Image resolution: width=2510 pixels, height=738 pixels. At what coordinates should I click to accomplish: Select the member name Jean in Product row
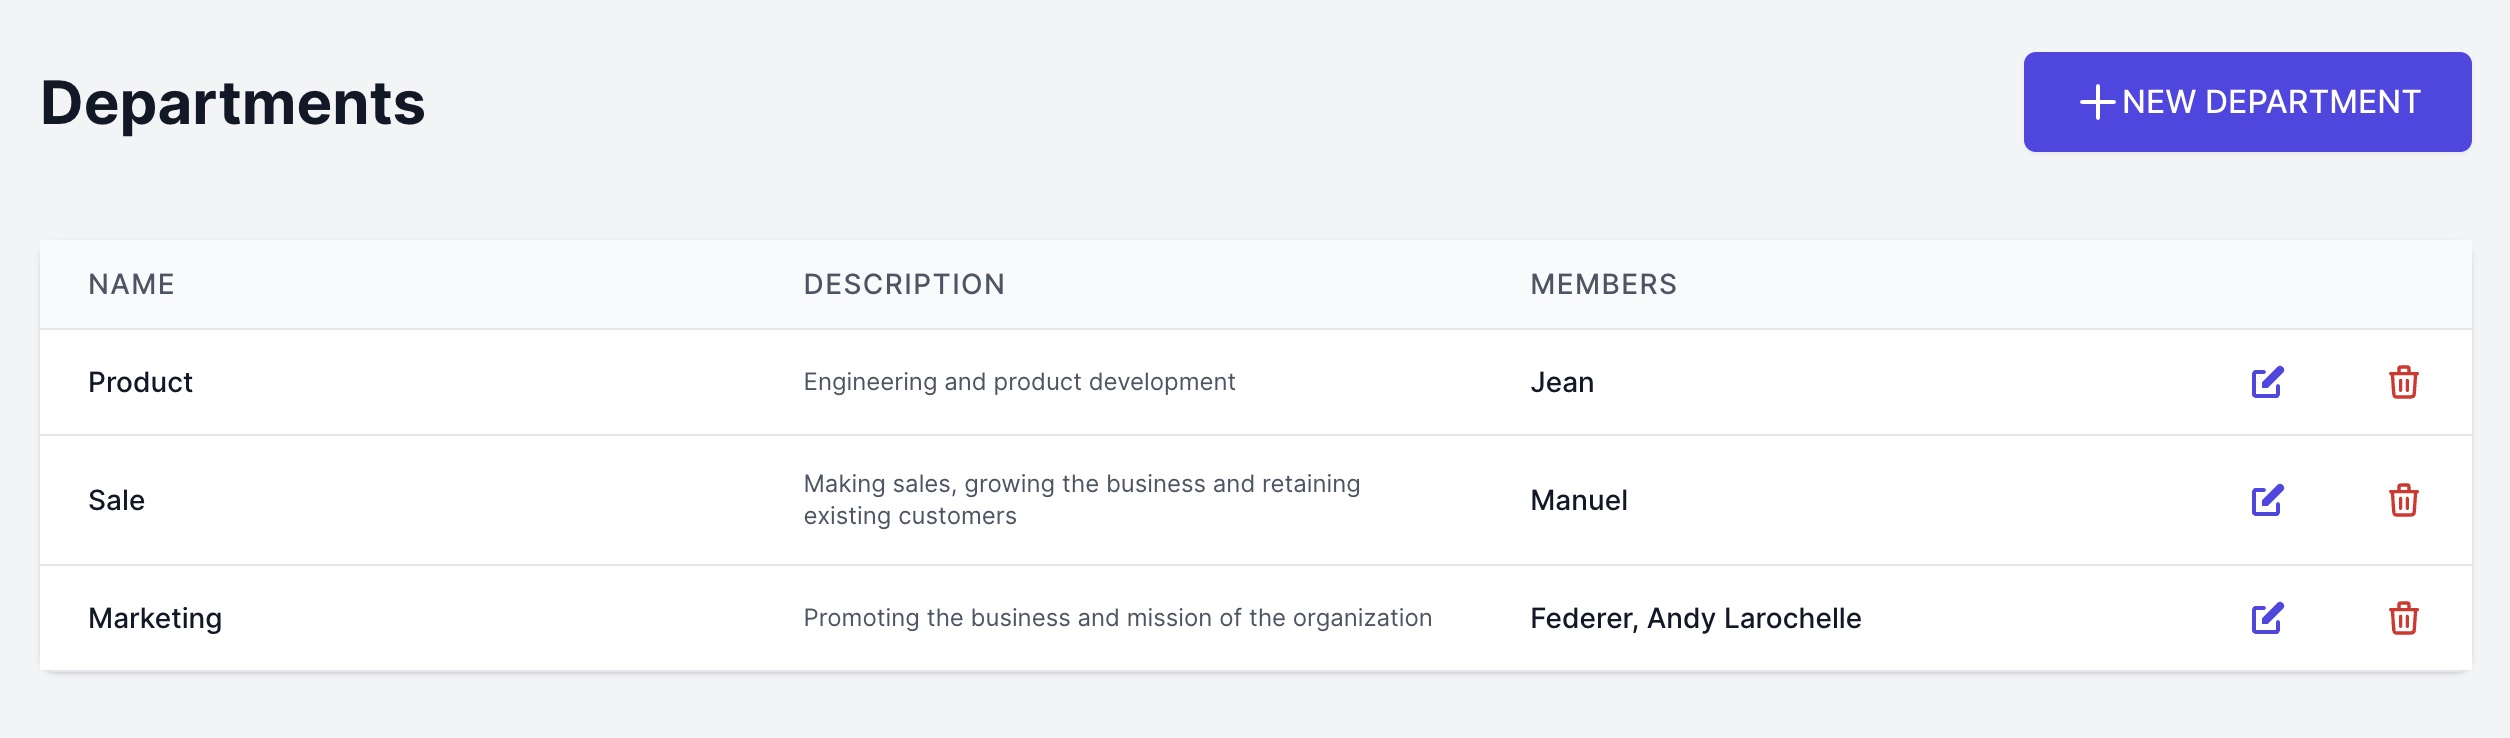[x=1562, y=381]
